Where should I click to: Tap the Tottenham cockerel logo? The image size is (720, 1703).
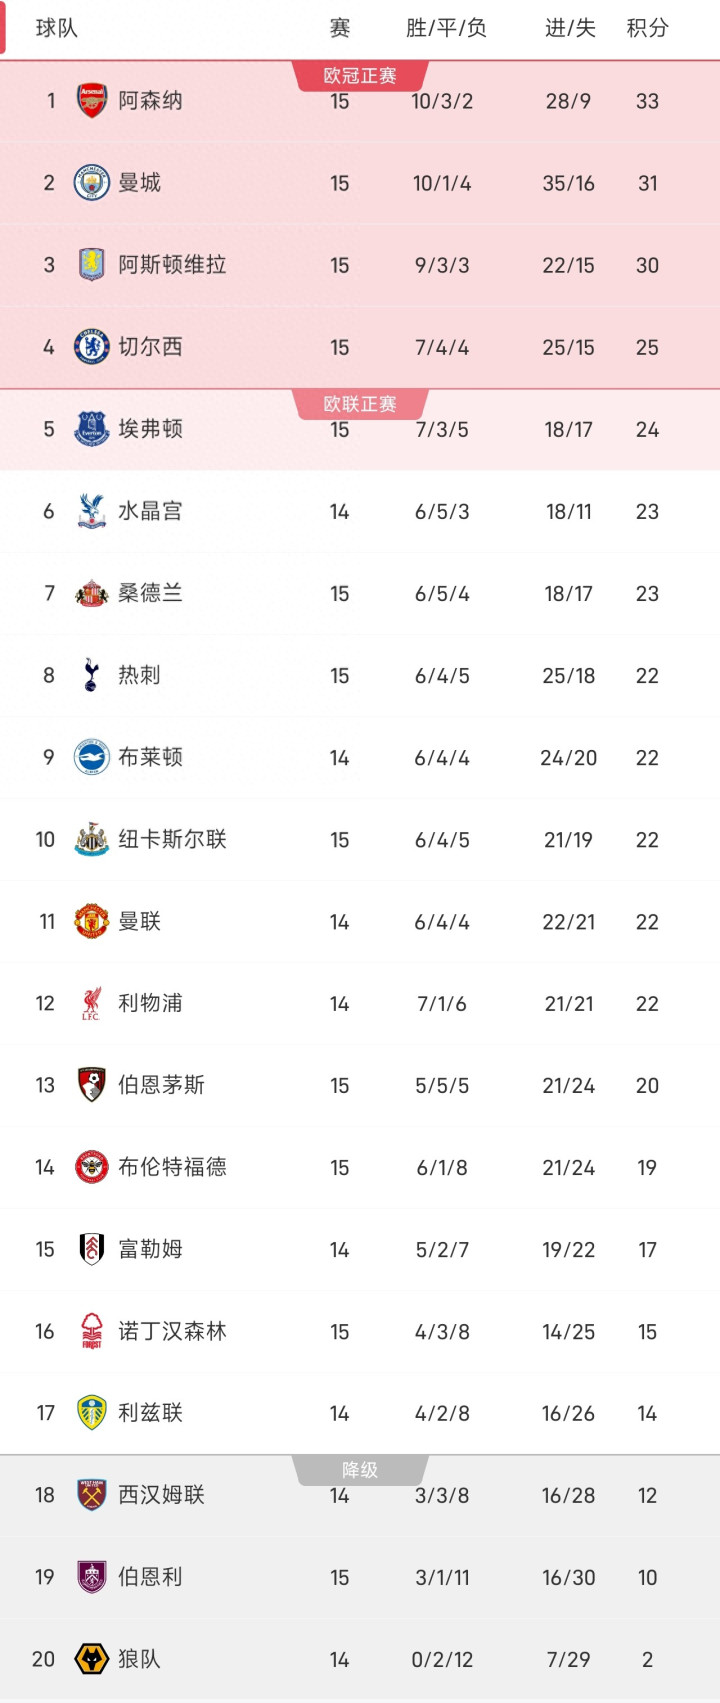coord(92,675)
